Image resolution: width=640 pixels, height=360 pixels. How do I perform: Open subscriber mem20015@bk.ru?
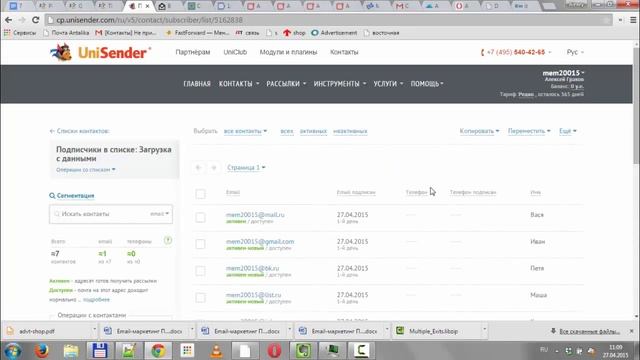[x=252, y=268]
